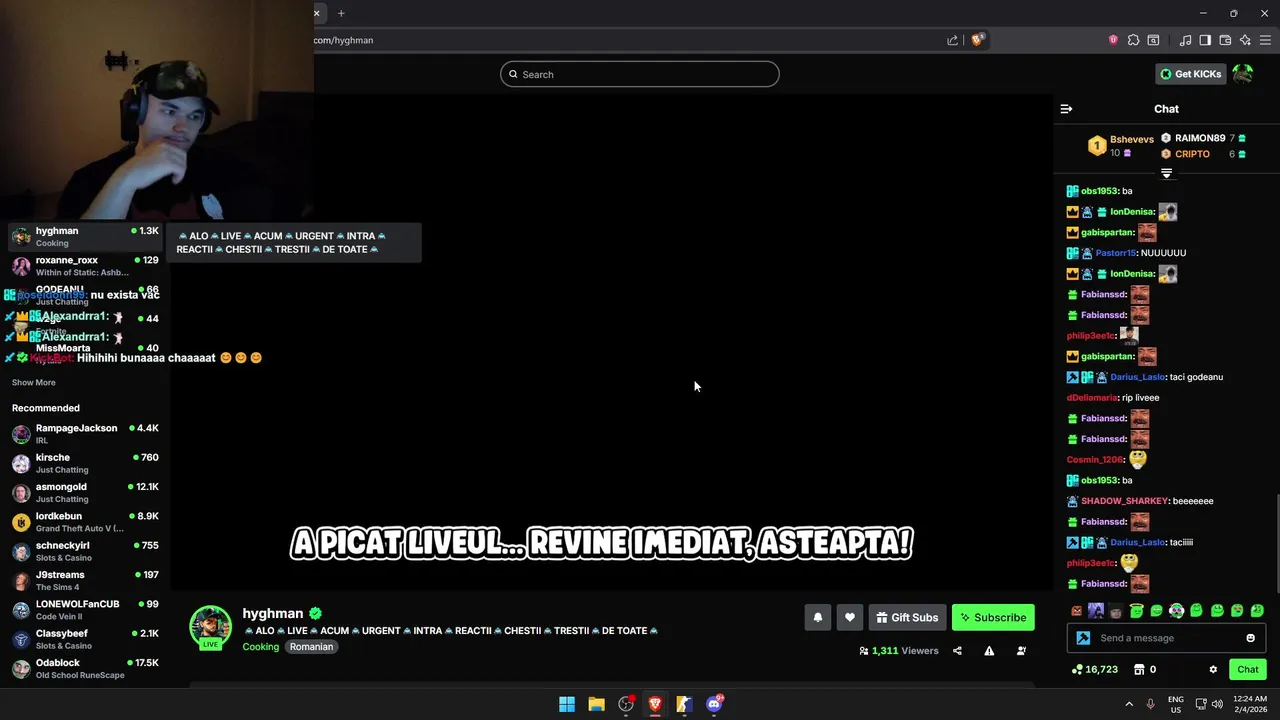Open browser extensions puzzle icon
This screenshot has width=1280, height=720.
(x=1133, y=40)
